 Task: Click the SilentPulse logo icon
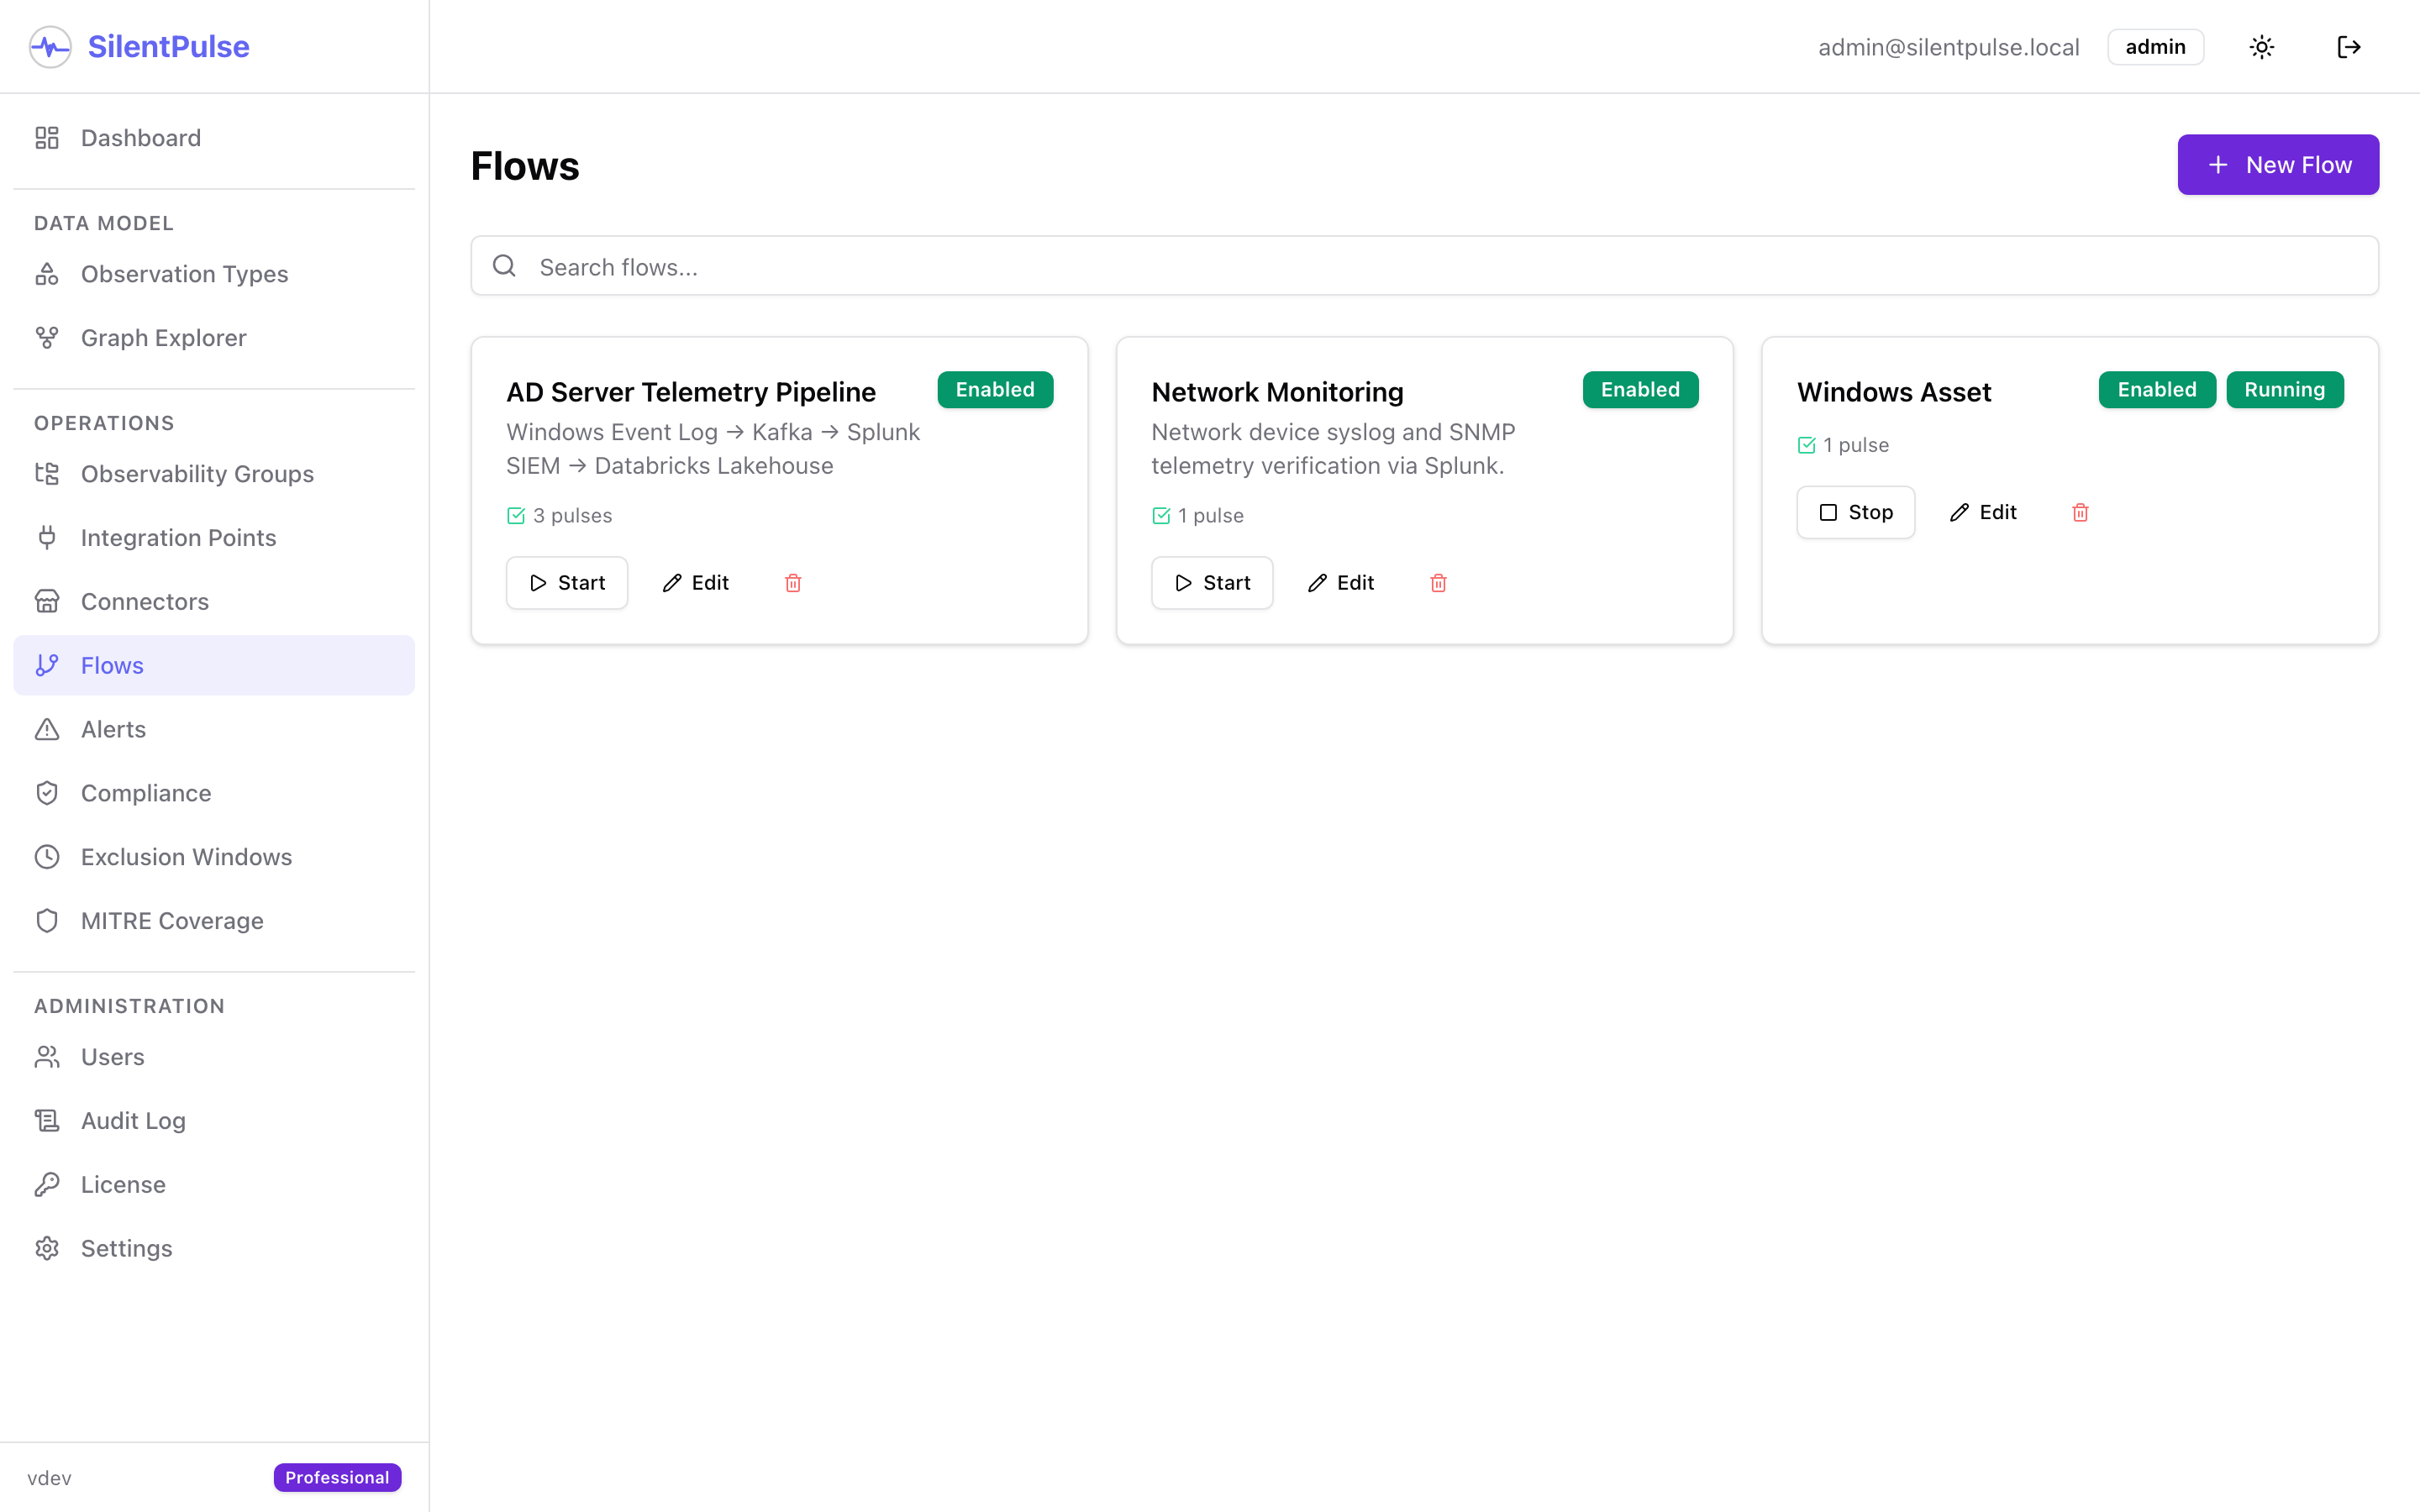coord(50,47)
